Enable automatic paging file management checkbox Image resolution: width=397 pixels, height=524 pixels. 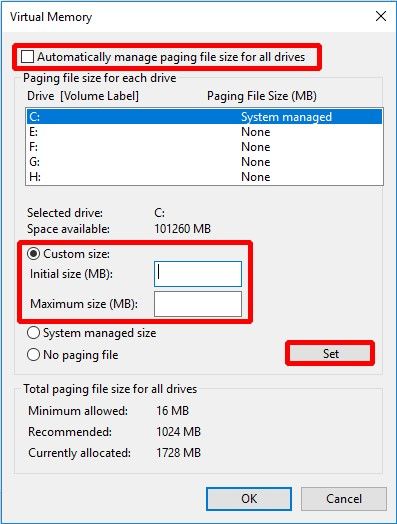point(27,56)
